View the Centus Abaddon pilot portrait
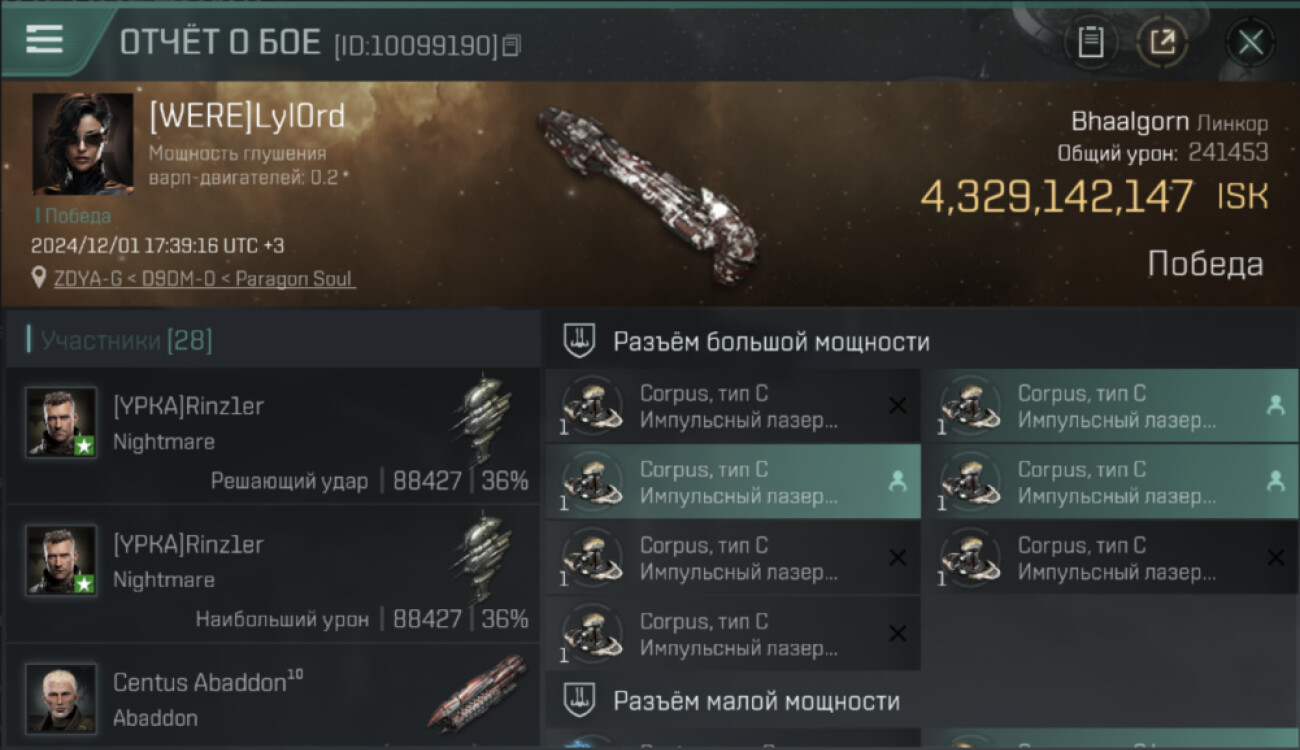 (x=61, y=698)
